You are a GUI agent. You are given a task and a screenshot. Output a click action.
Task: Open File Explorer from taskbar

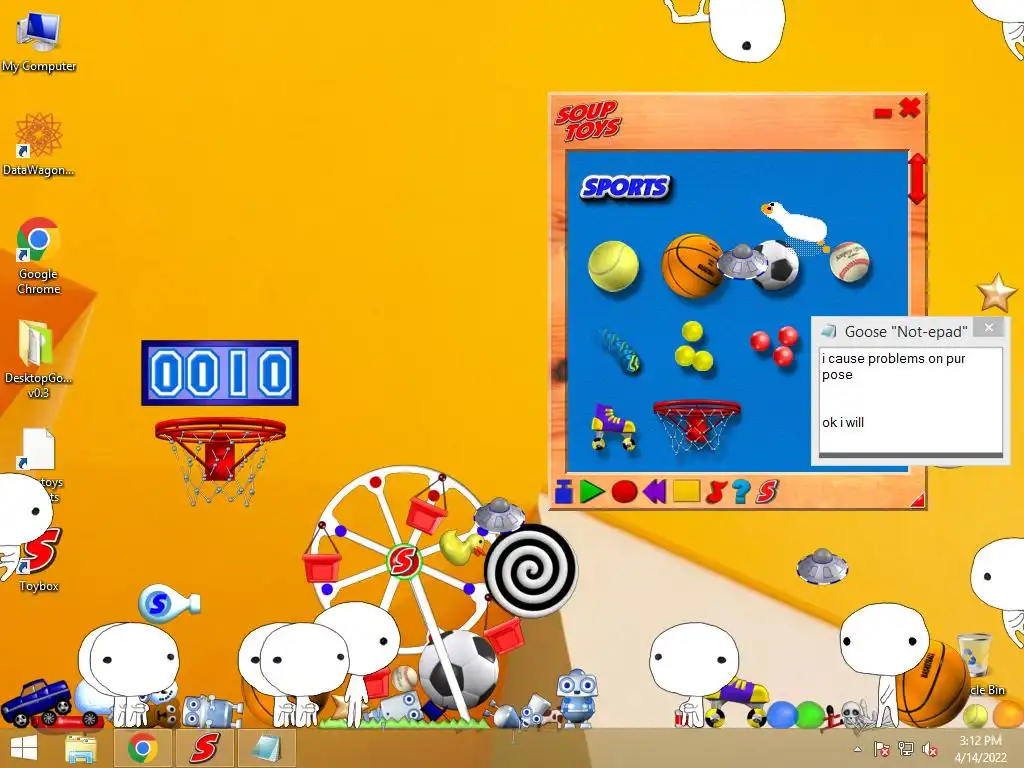(x=81, y=748)
